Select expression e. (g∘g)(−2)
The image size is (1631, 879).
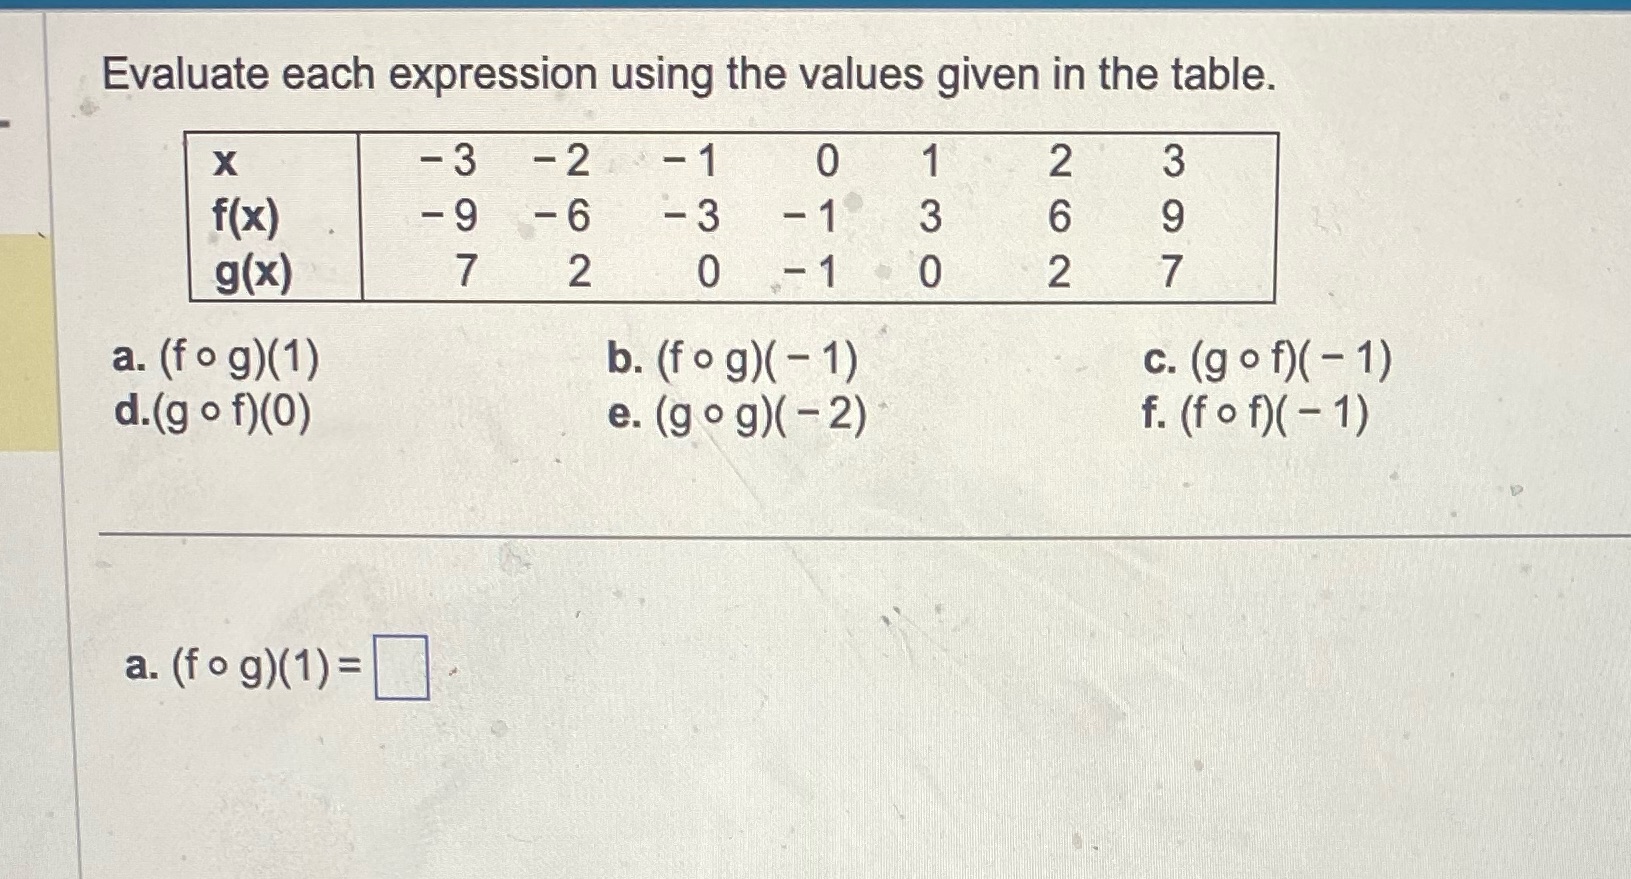click(736, 414)
